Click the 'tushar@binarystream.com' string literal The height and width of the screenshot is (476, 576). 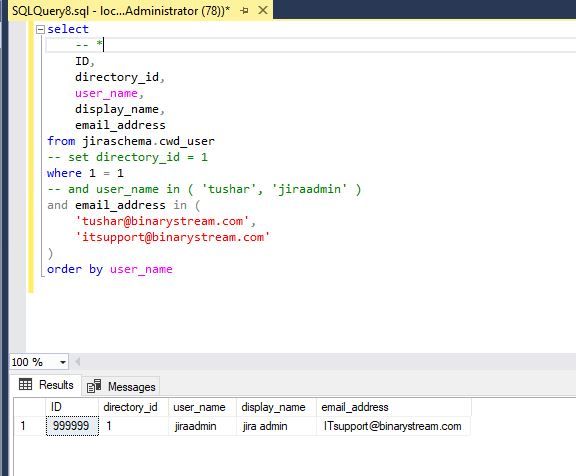tap(162, 221)
